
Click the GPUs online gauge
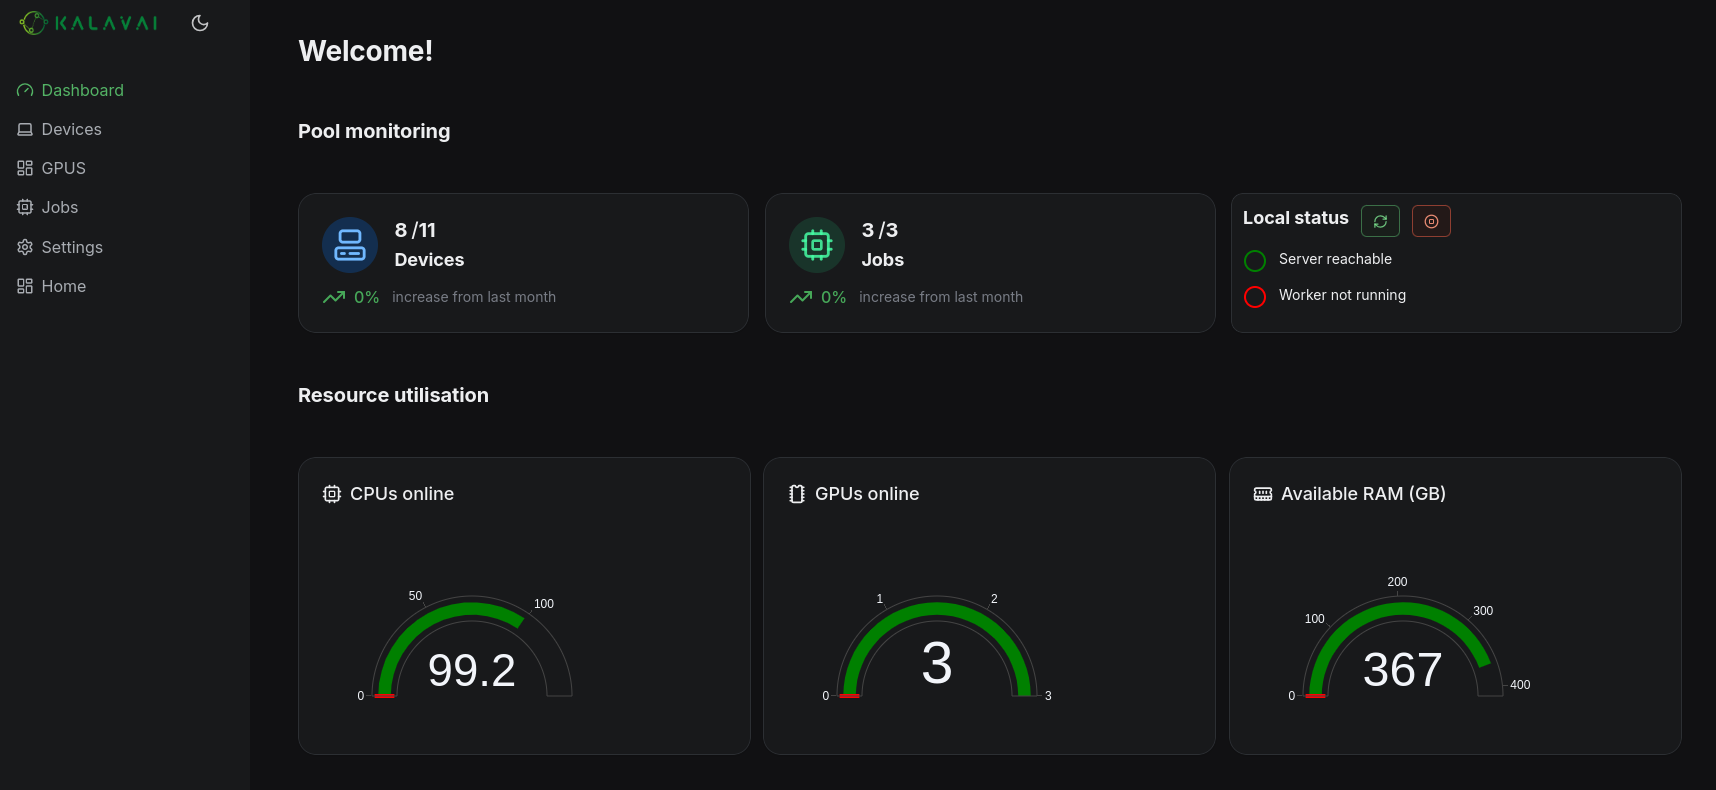(937, 650)
